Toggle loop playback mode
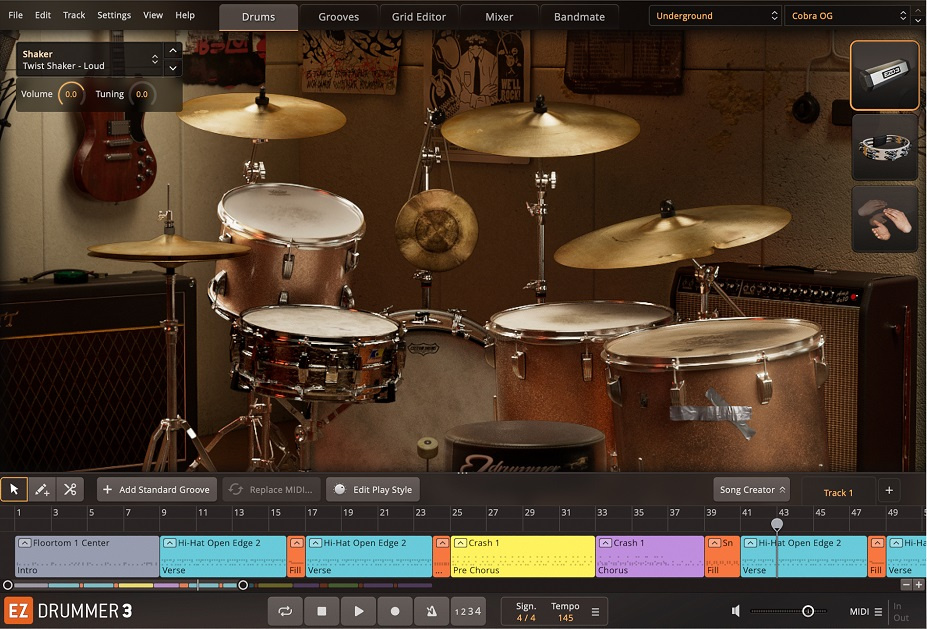Viewport: 927px width, 629px height. point(285,611)
